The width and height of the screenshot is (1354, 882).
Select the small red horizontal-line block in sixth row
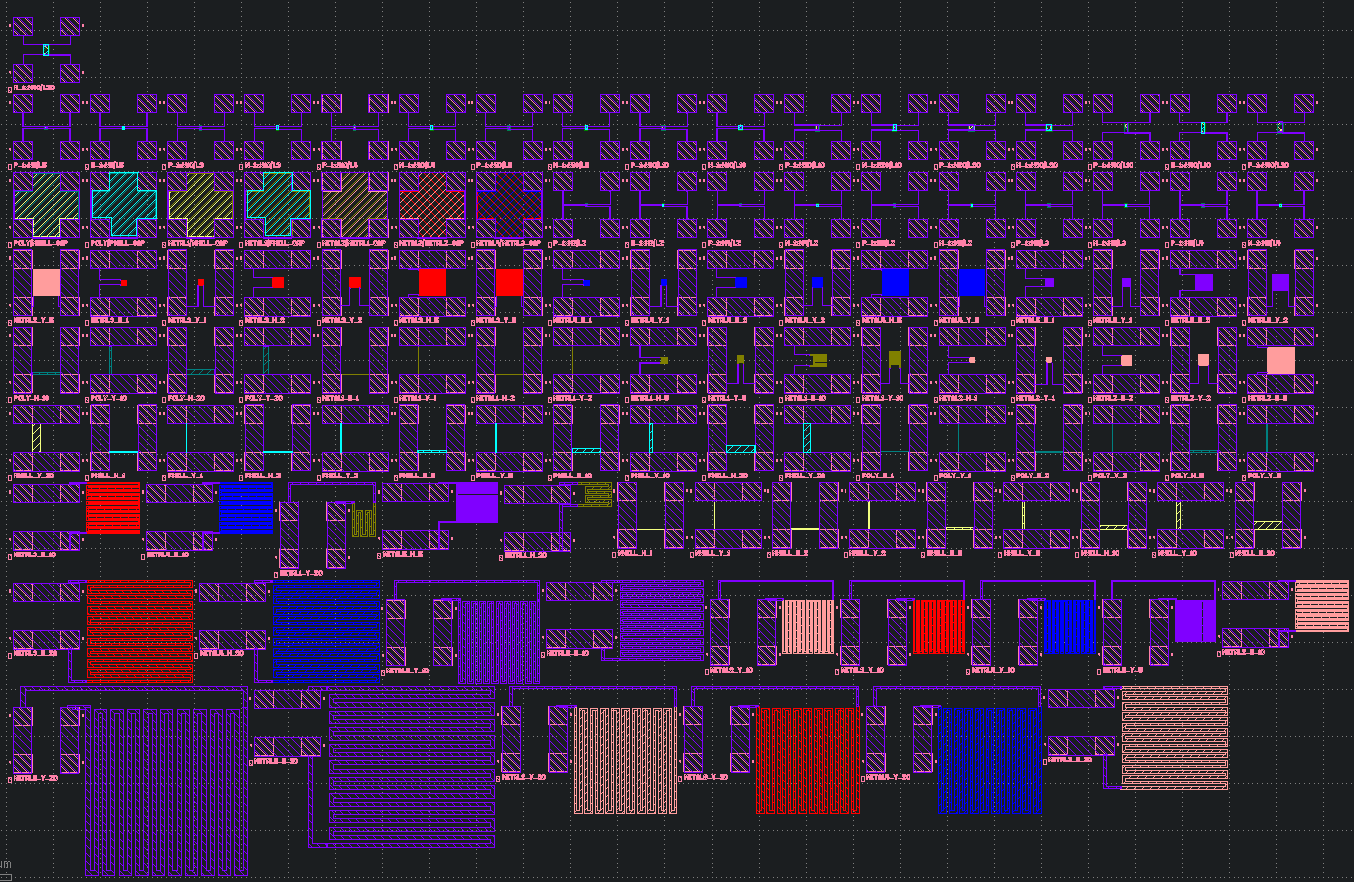(x=112, y=509)
